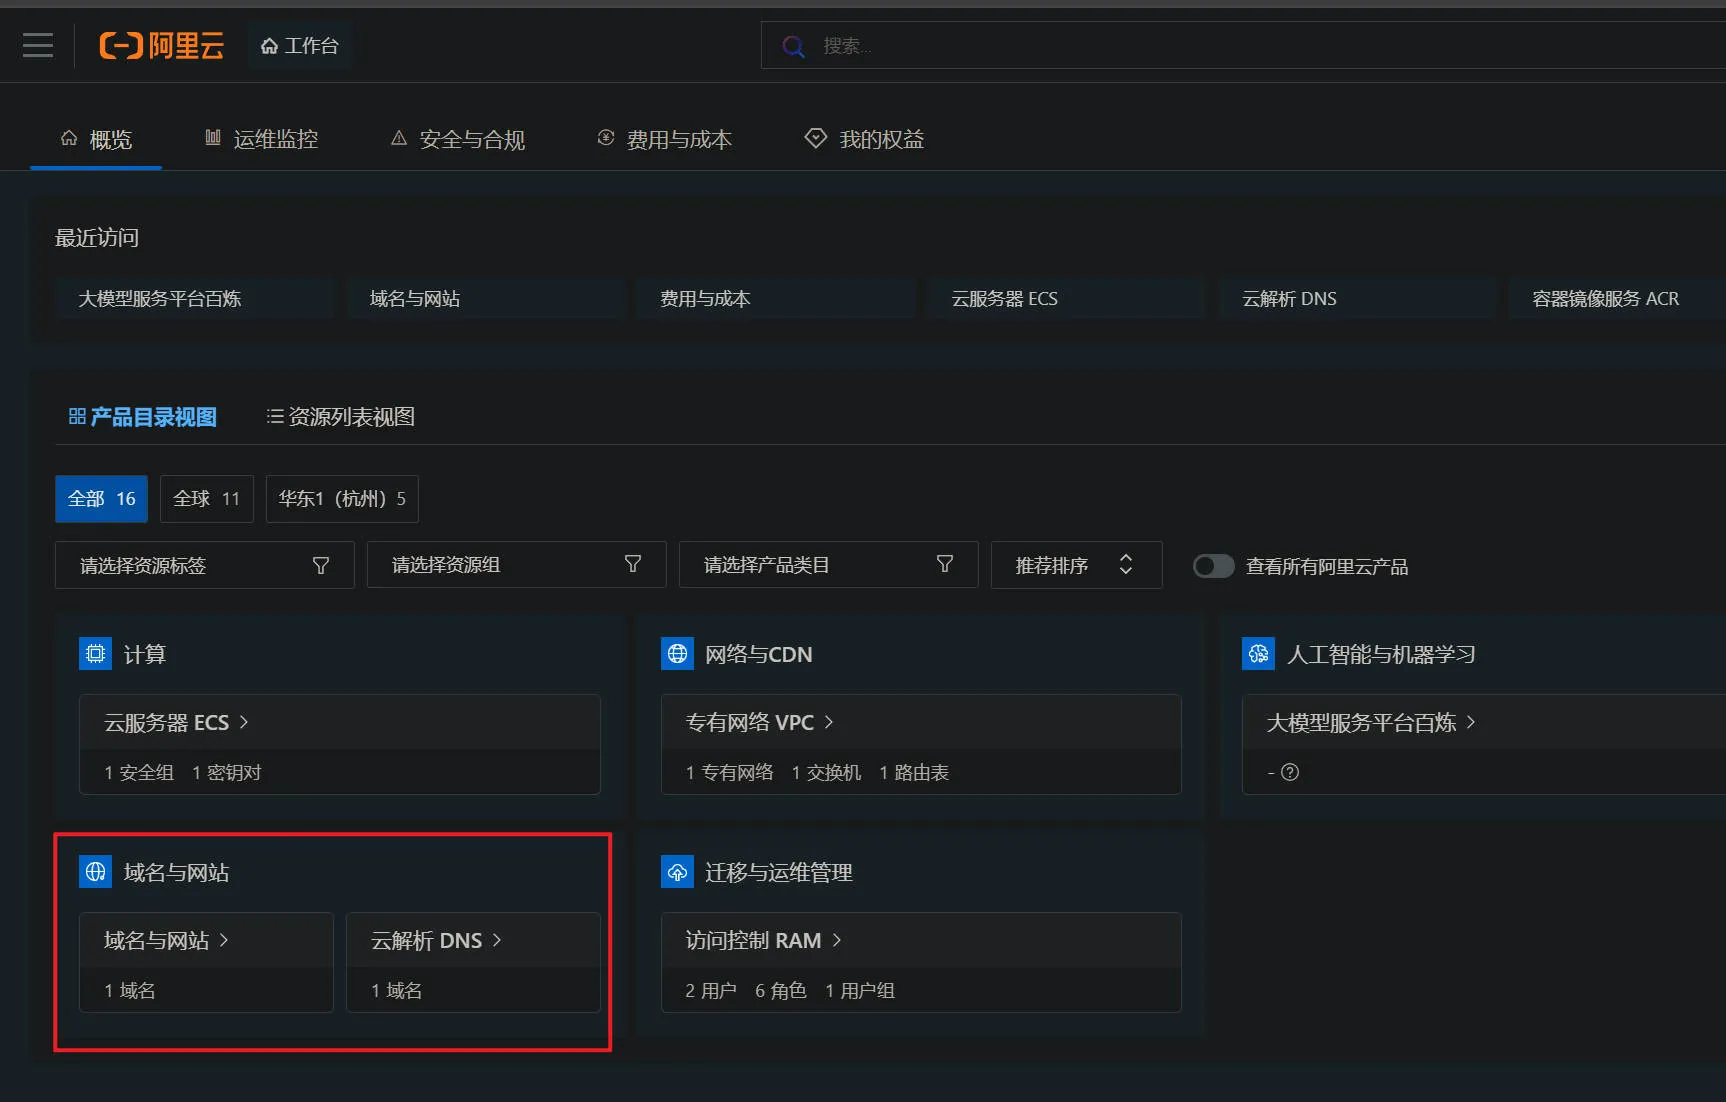
Task: Open 云服务器 ECS product link
Action: pyautogui.click(x=176, y=722)
